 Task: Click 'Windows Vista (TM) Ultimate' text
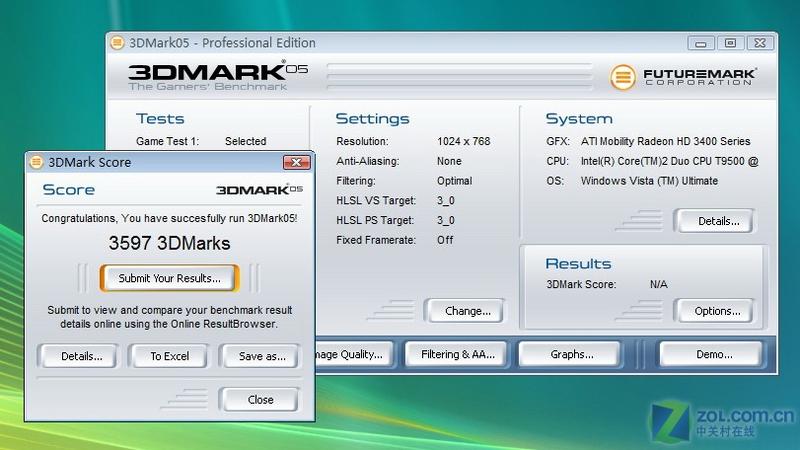point(649,181)
